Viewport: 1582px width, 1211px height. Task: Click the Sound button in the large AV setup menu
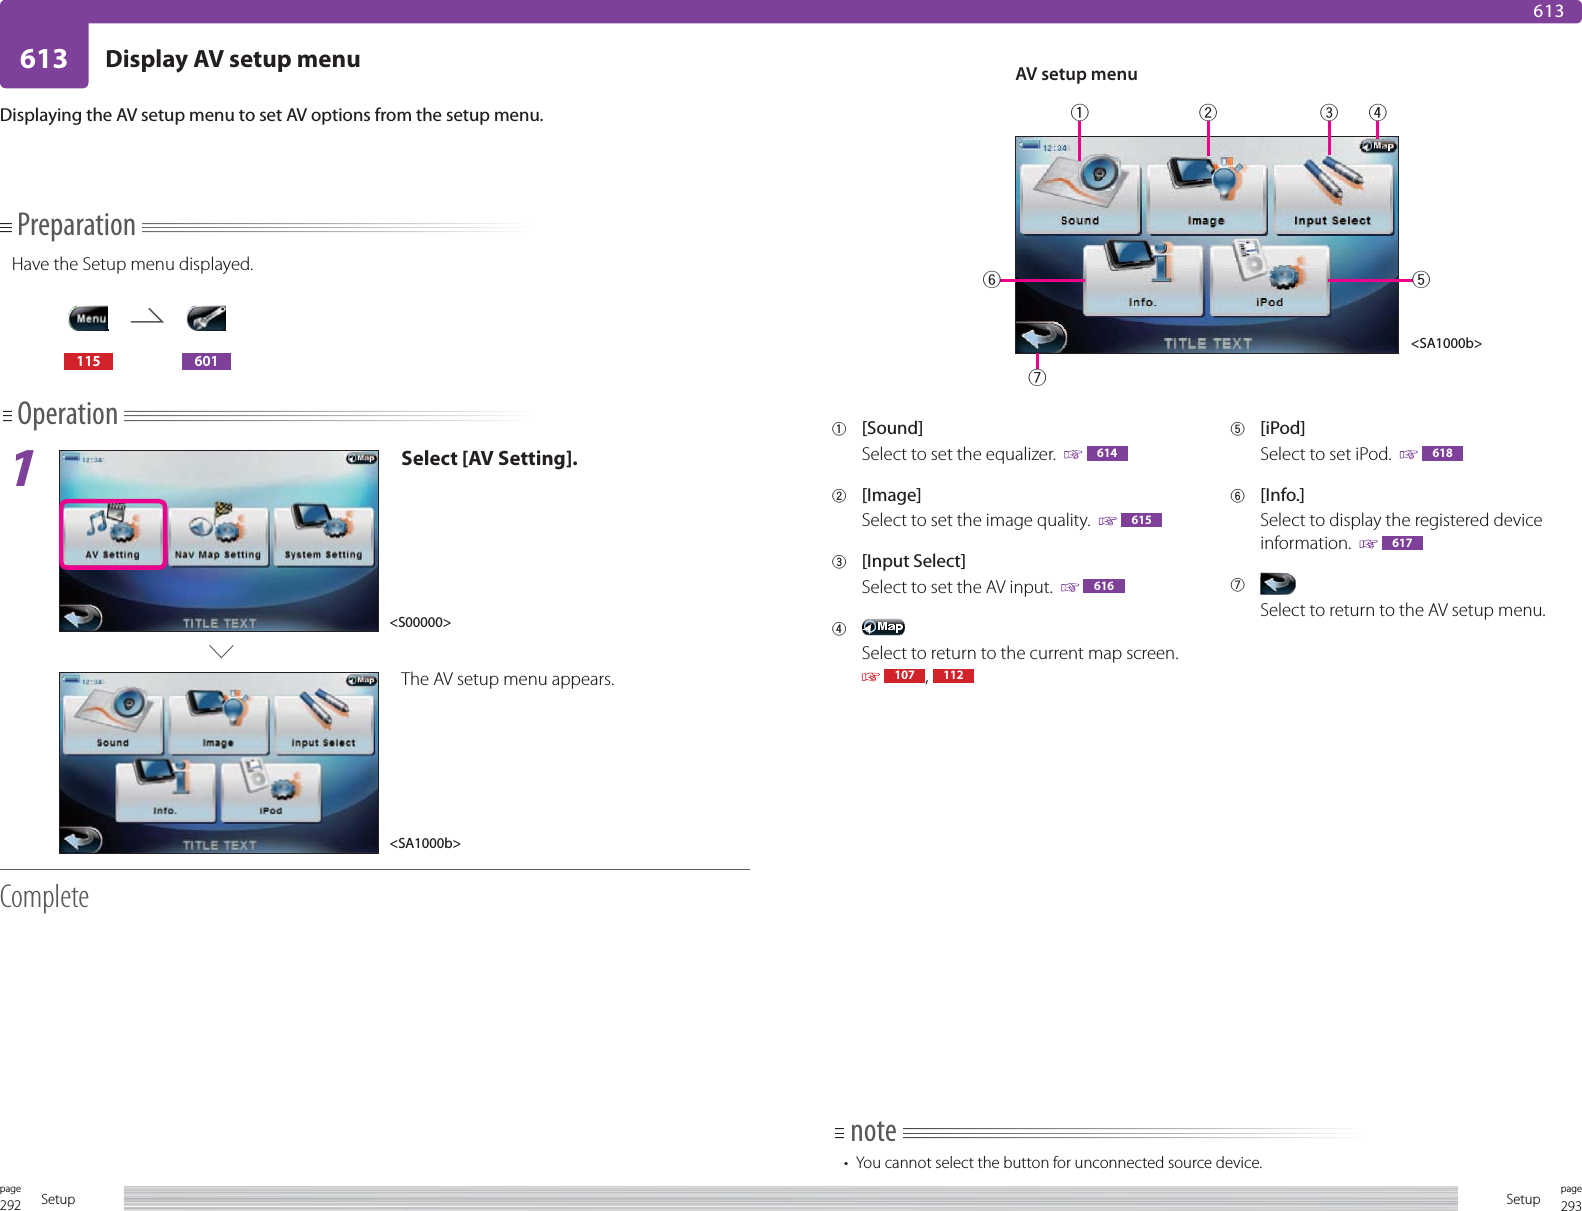tap(1080, 196)
